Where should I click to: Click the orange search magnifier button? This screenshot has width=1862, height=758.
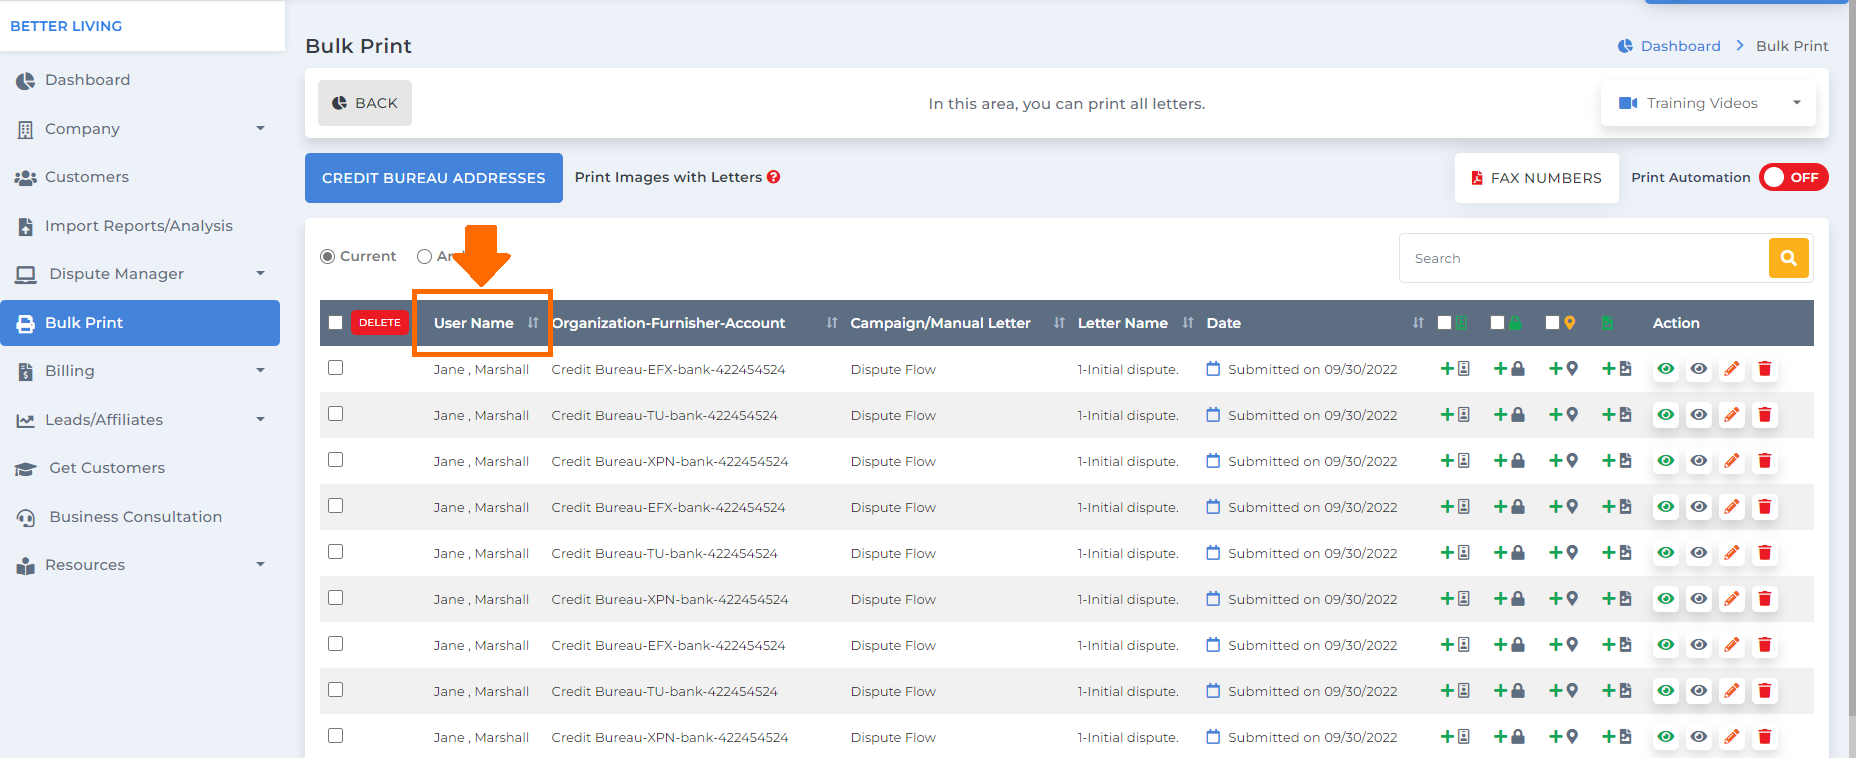pos(1789,258)
